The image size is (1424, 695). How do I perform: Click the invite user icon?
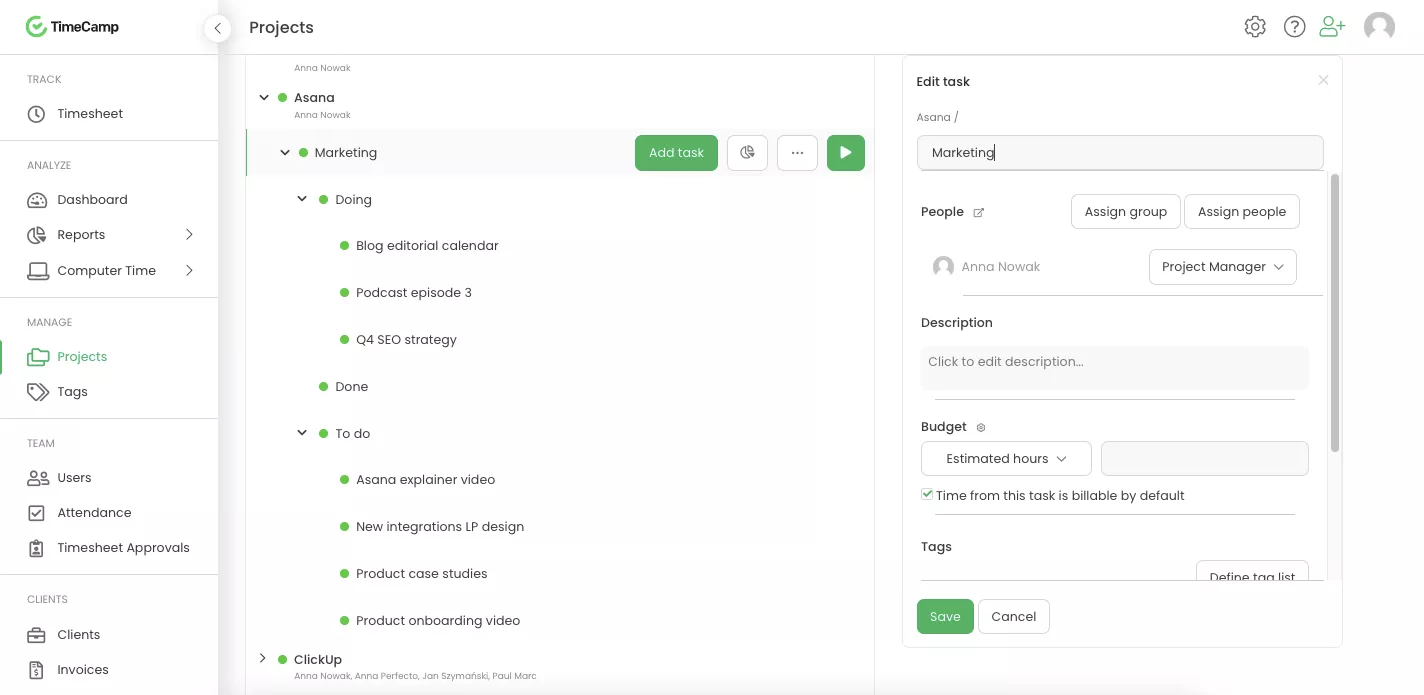[1332, 27]
